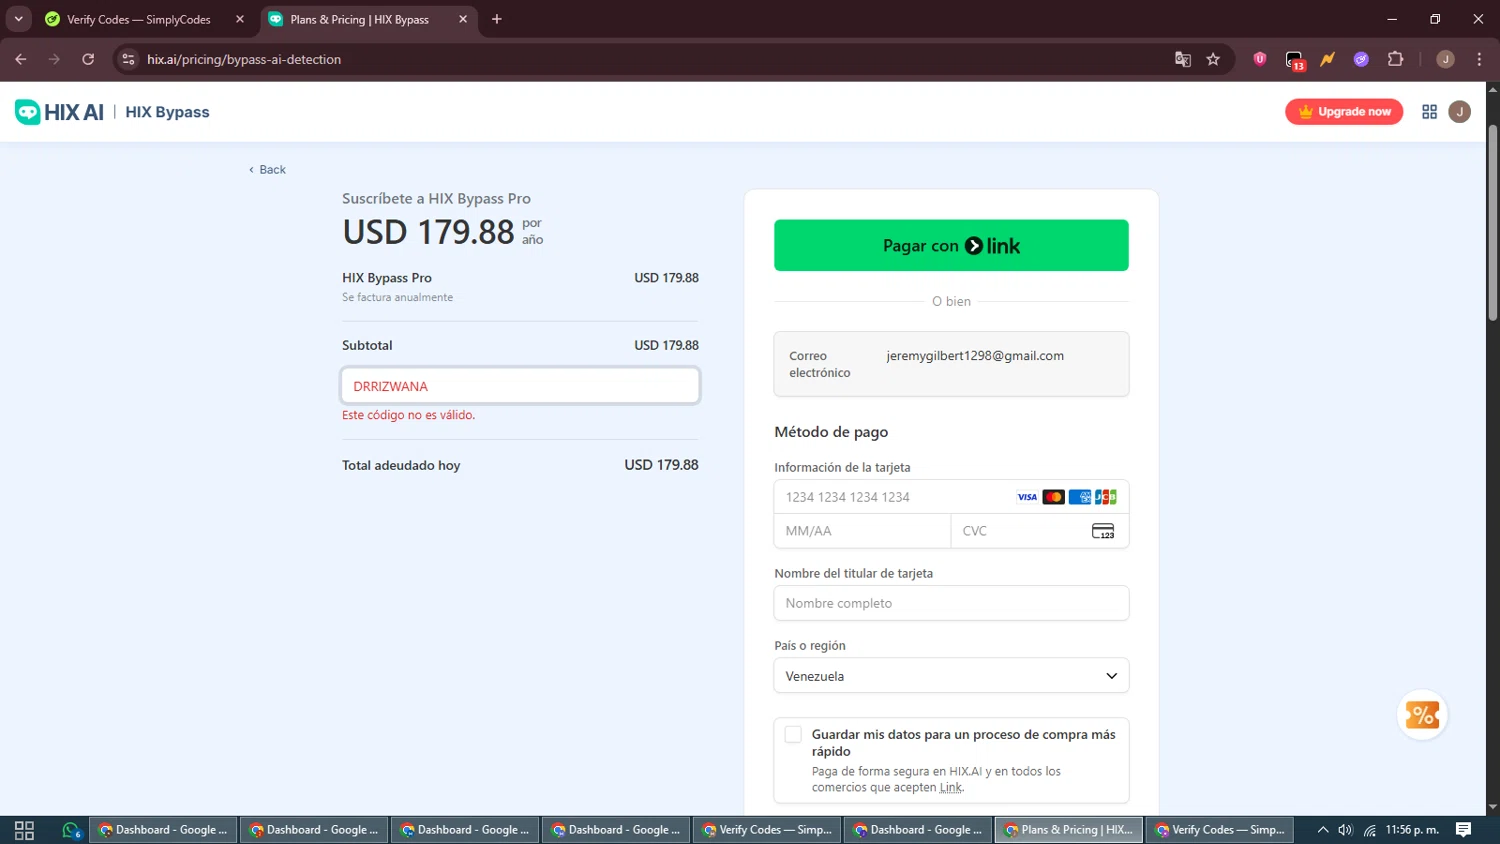Click the email jeremygilbert1298@gmail.com
Screen dimensions: 1500x844
click(x=975, y=356)
